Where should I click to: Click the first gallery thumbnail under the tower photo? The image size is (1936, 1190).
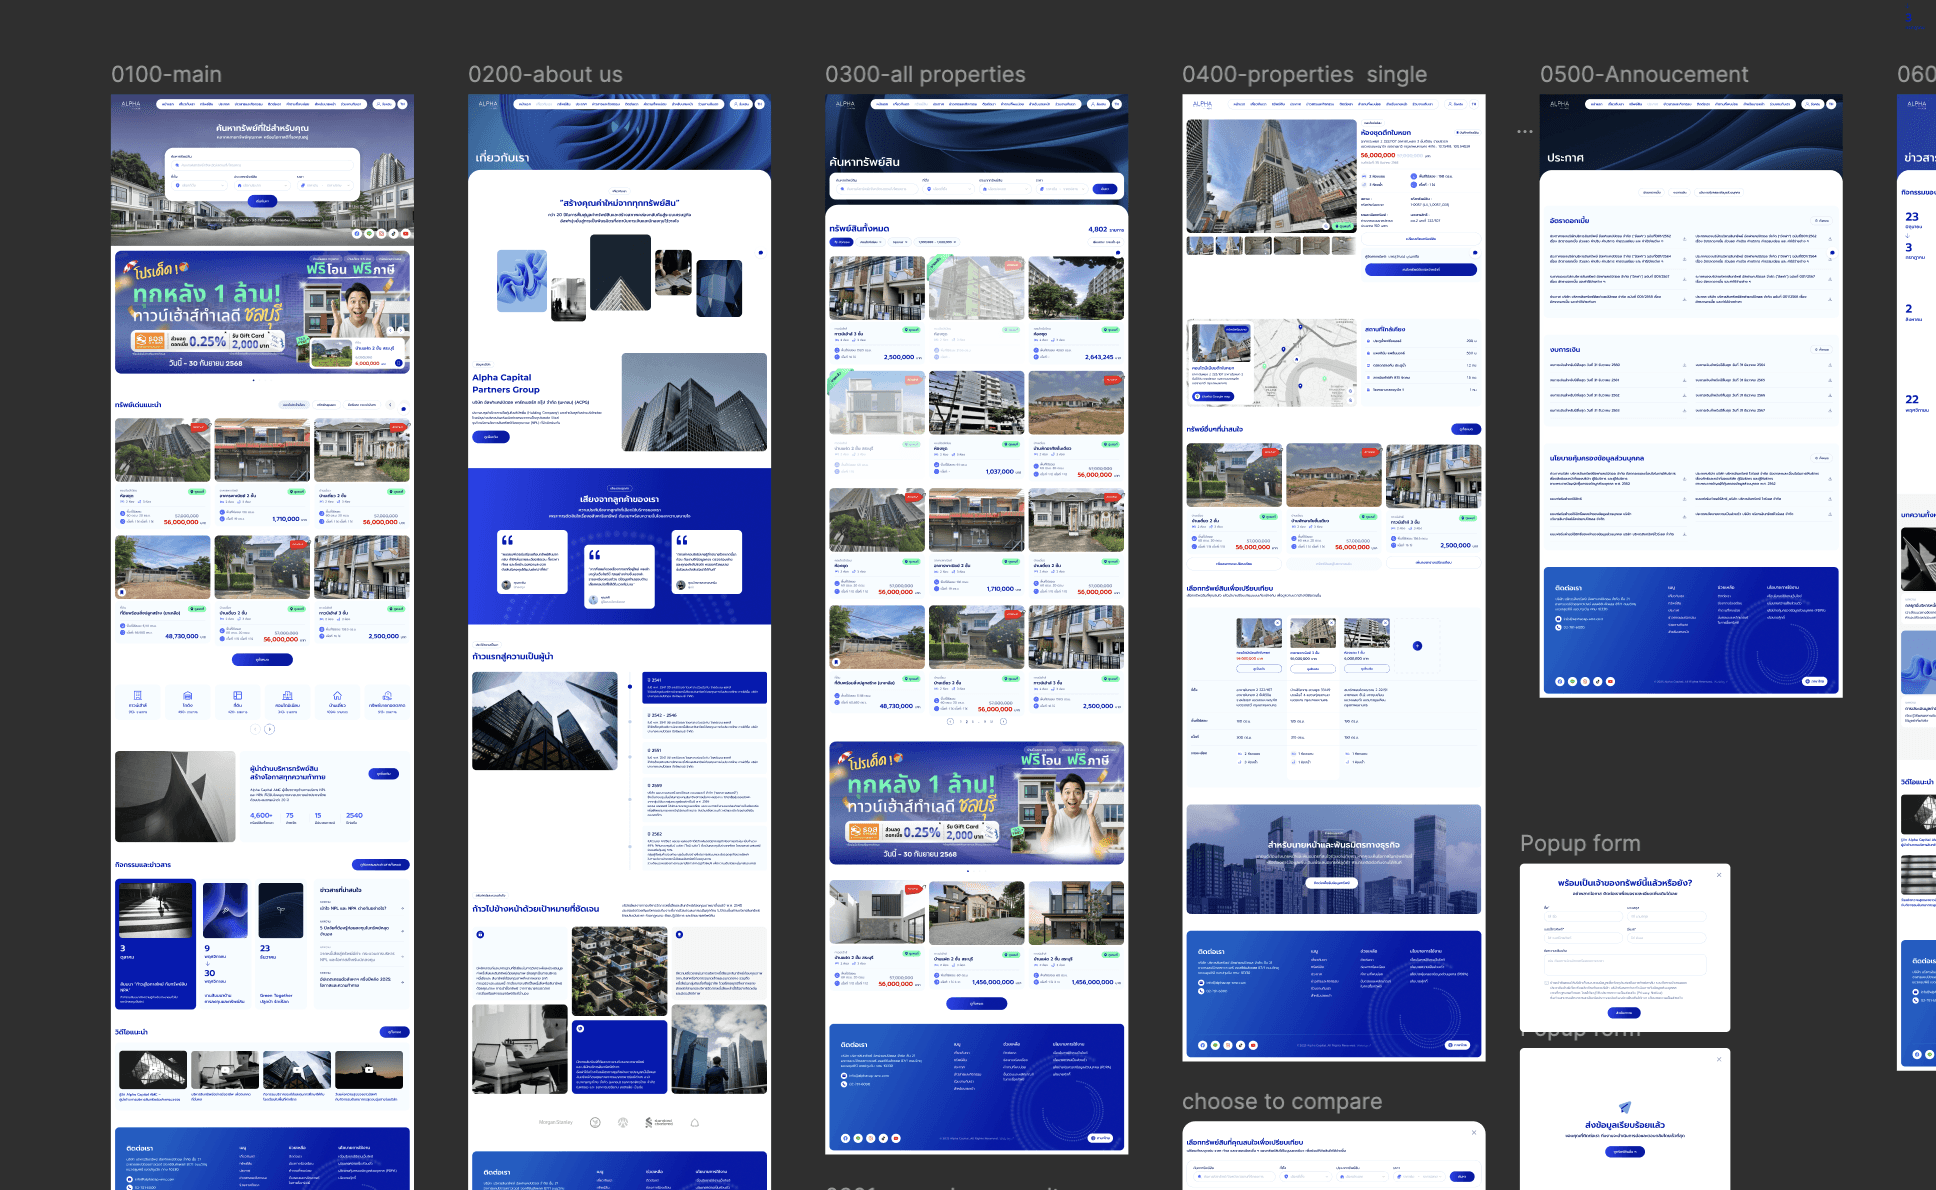(x=1199, y=245)
